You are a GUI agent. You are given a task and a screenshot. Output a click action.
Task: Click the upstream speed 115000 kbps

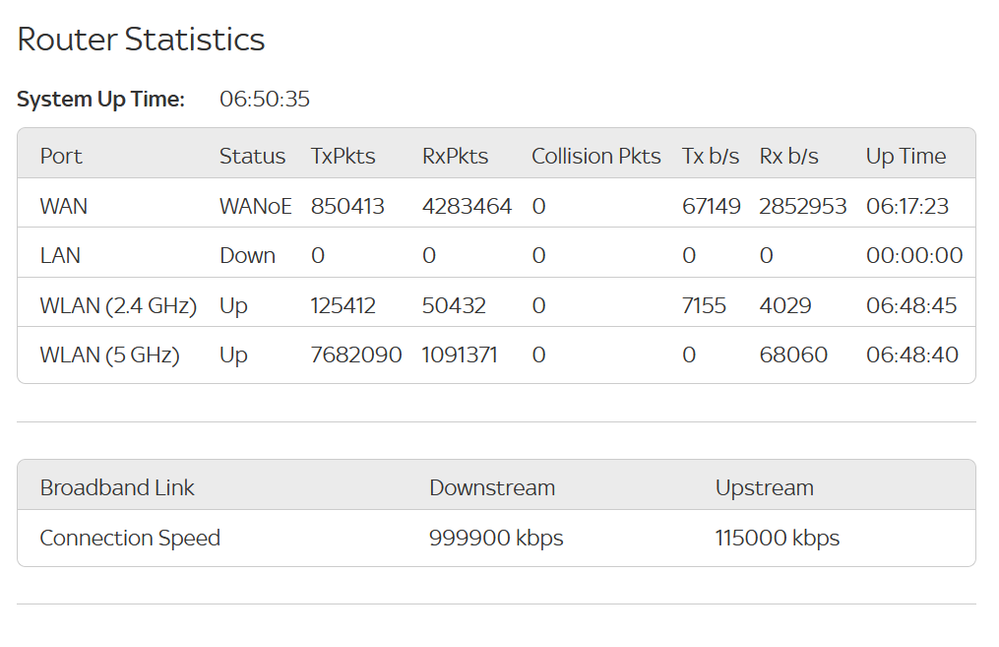point(777,538)
